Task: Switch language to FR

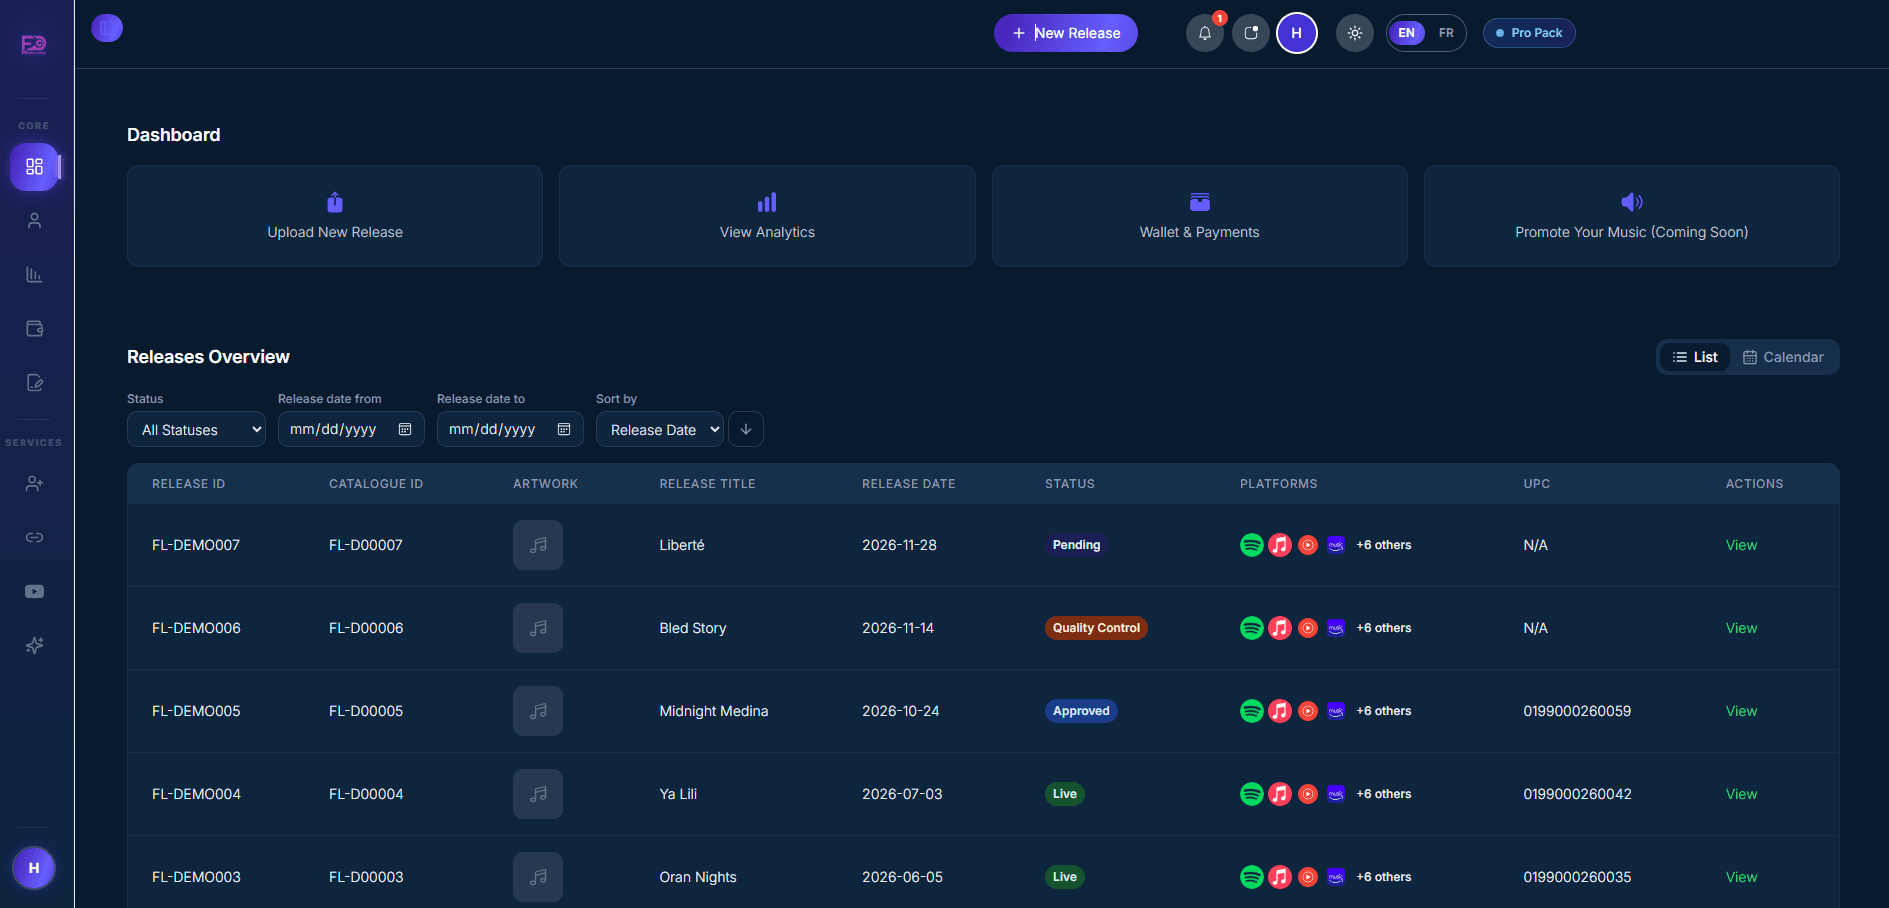Action: pos(1446,33)
